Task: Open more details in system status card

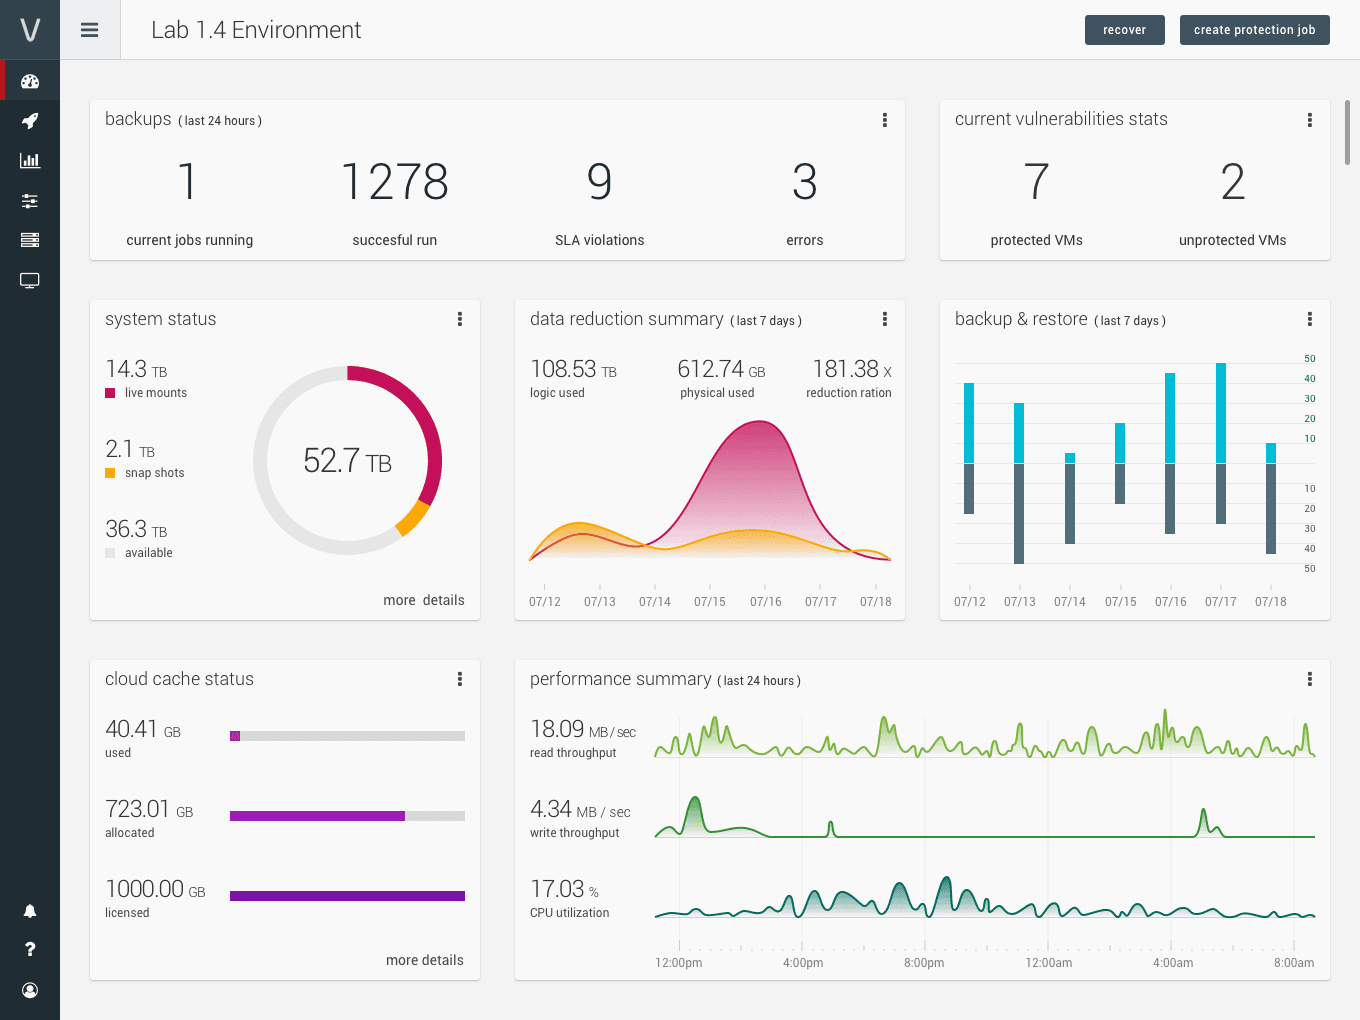Action: (x=424, y=600)
